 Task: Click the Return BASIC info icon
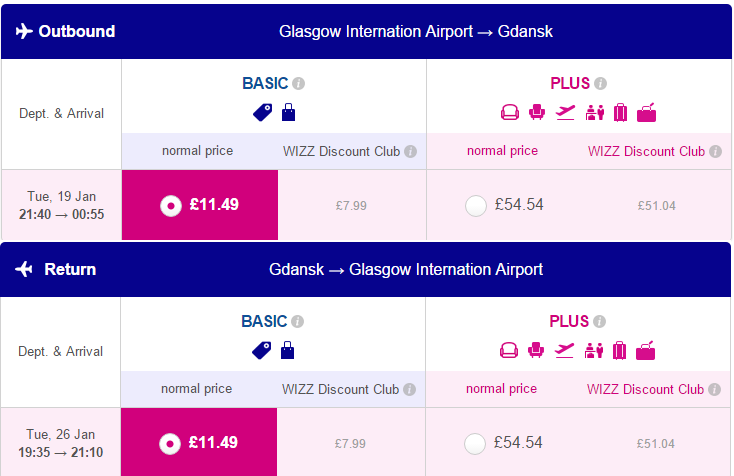coord(298,322)
